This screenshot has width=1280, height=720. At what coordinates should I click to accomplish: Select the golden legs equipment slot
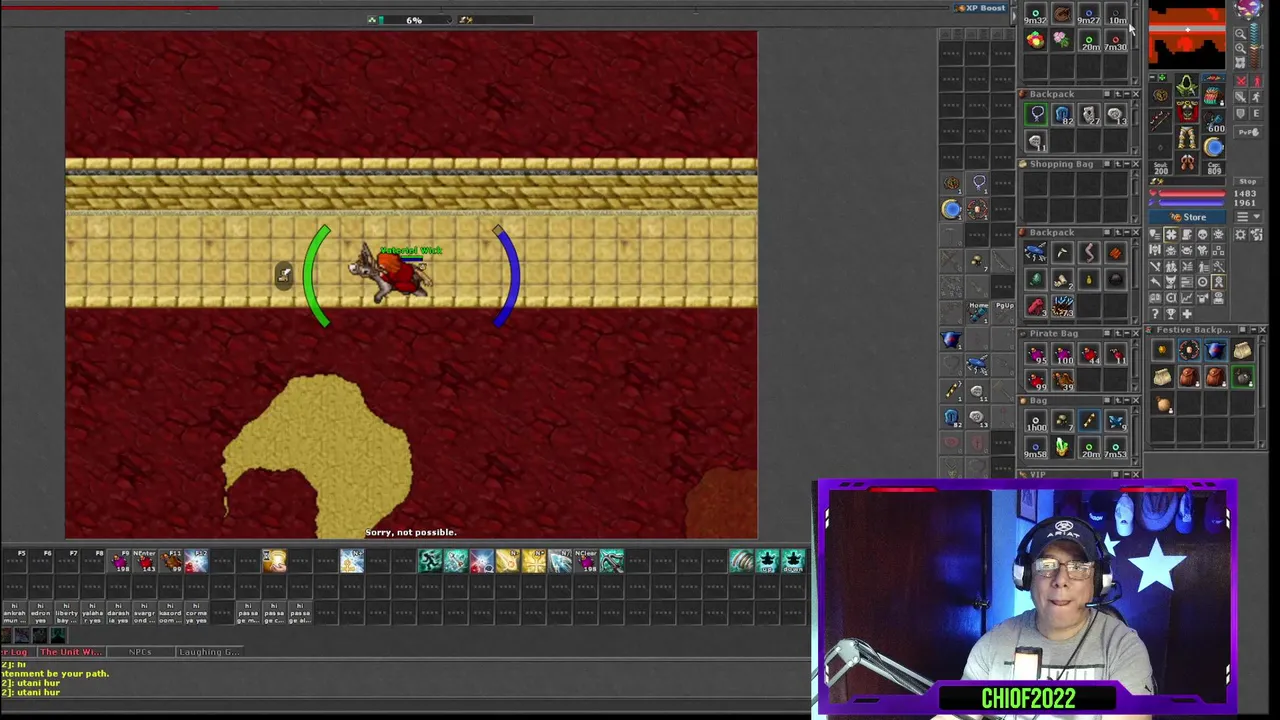1186,137
